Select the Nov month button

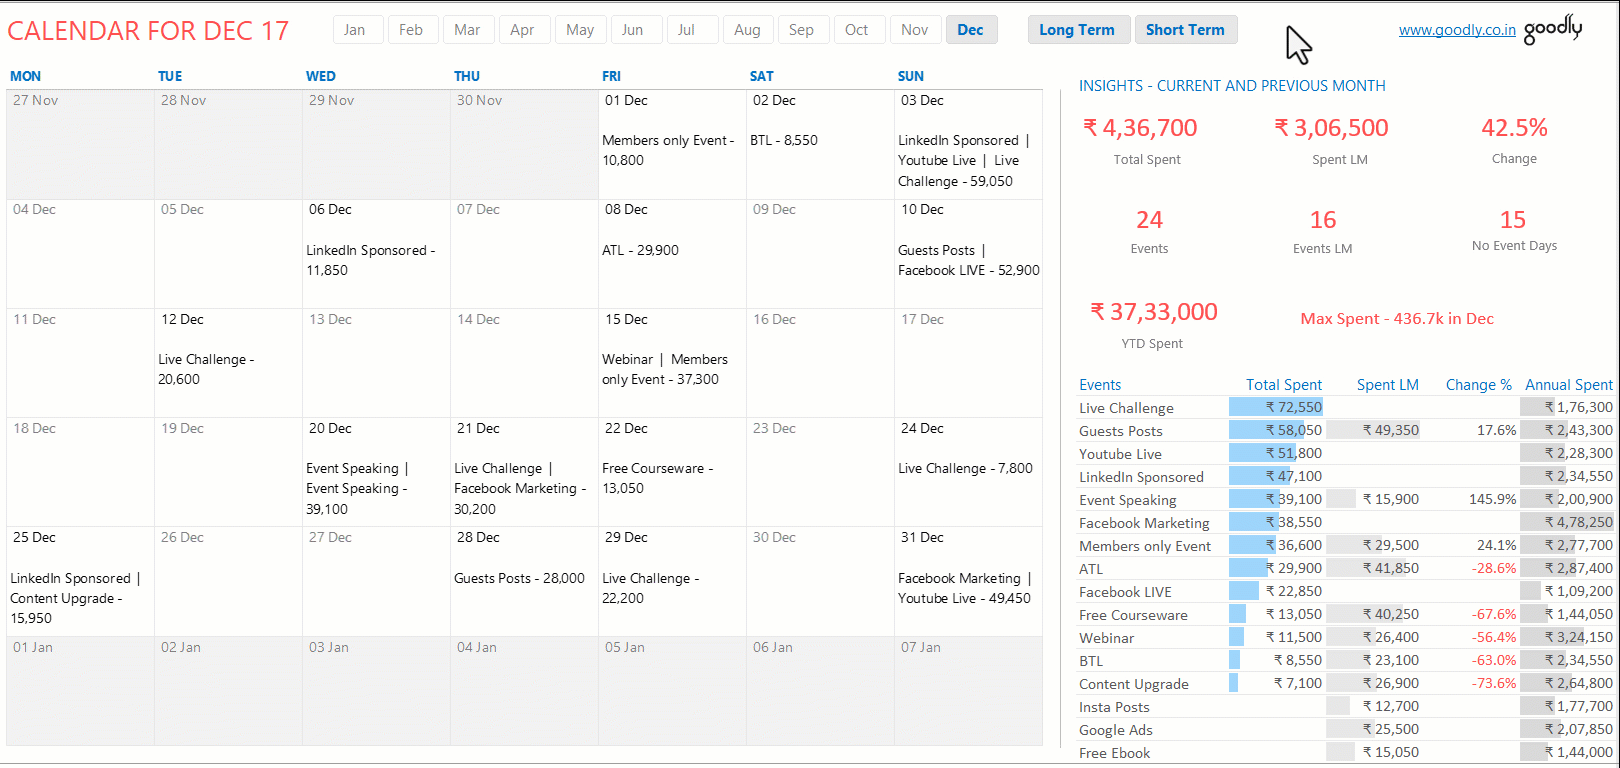tap(914, 30)
